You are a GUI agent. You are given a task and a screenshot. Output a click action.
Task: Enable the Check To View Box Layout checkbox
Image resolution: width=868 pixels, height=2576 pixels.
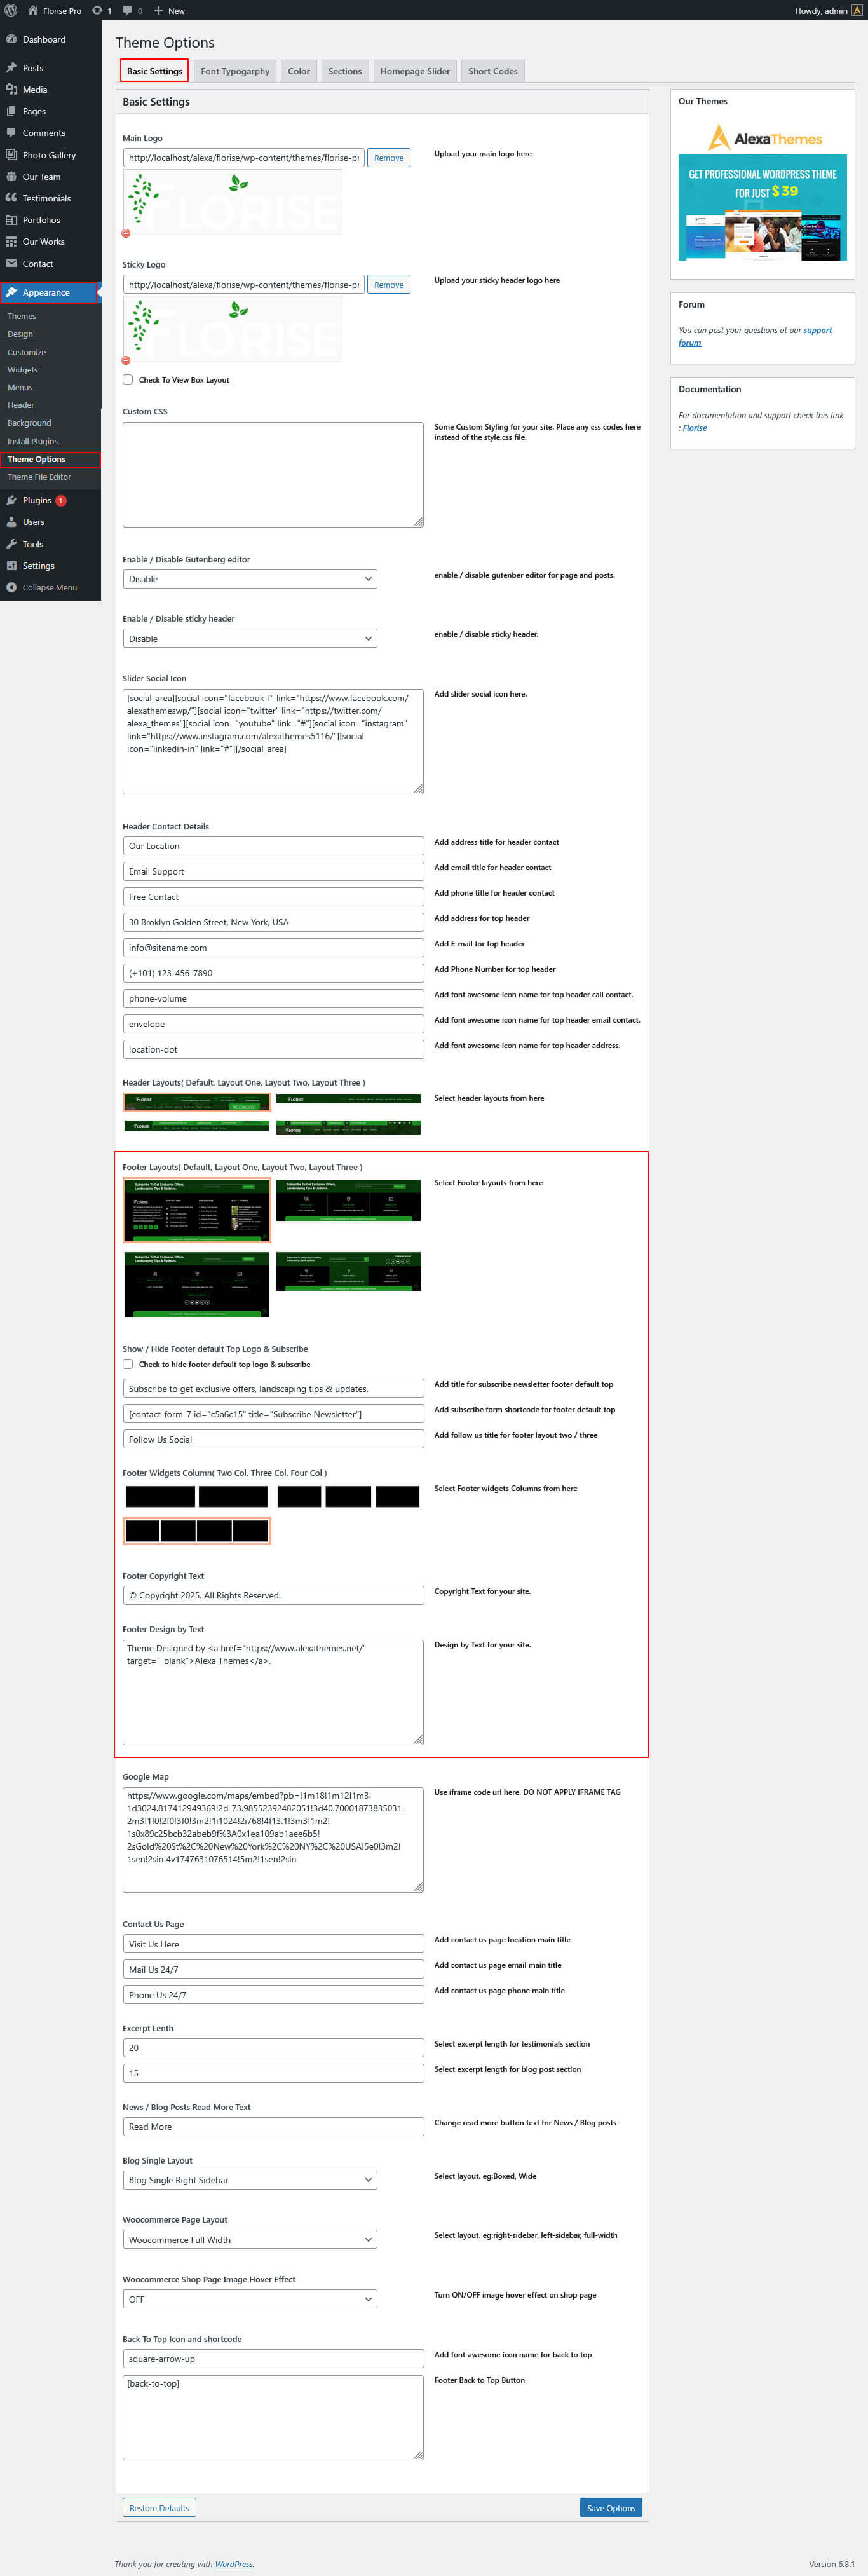pos(128,380)
